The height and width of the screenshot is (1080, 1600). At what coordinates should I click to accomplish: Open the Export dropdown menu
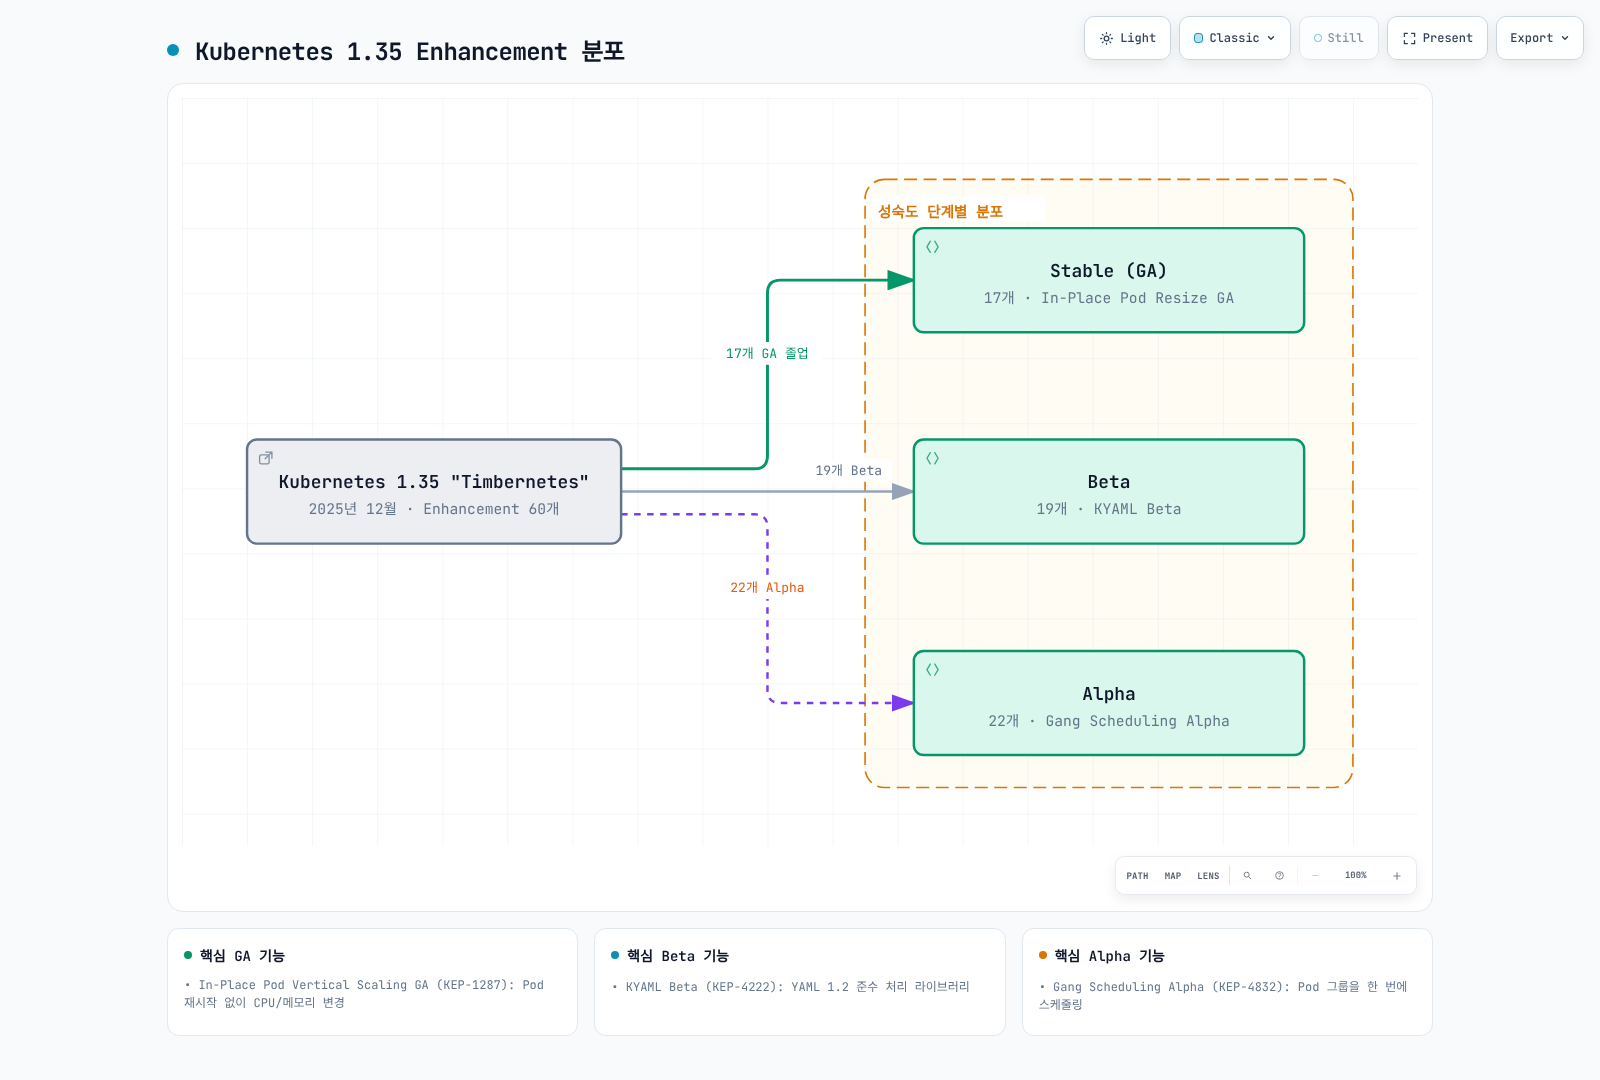1540,38
